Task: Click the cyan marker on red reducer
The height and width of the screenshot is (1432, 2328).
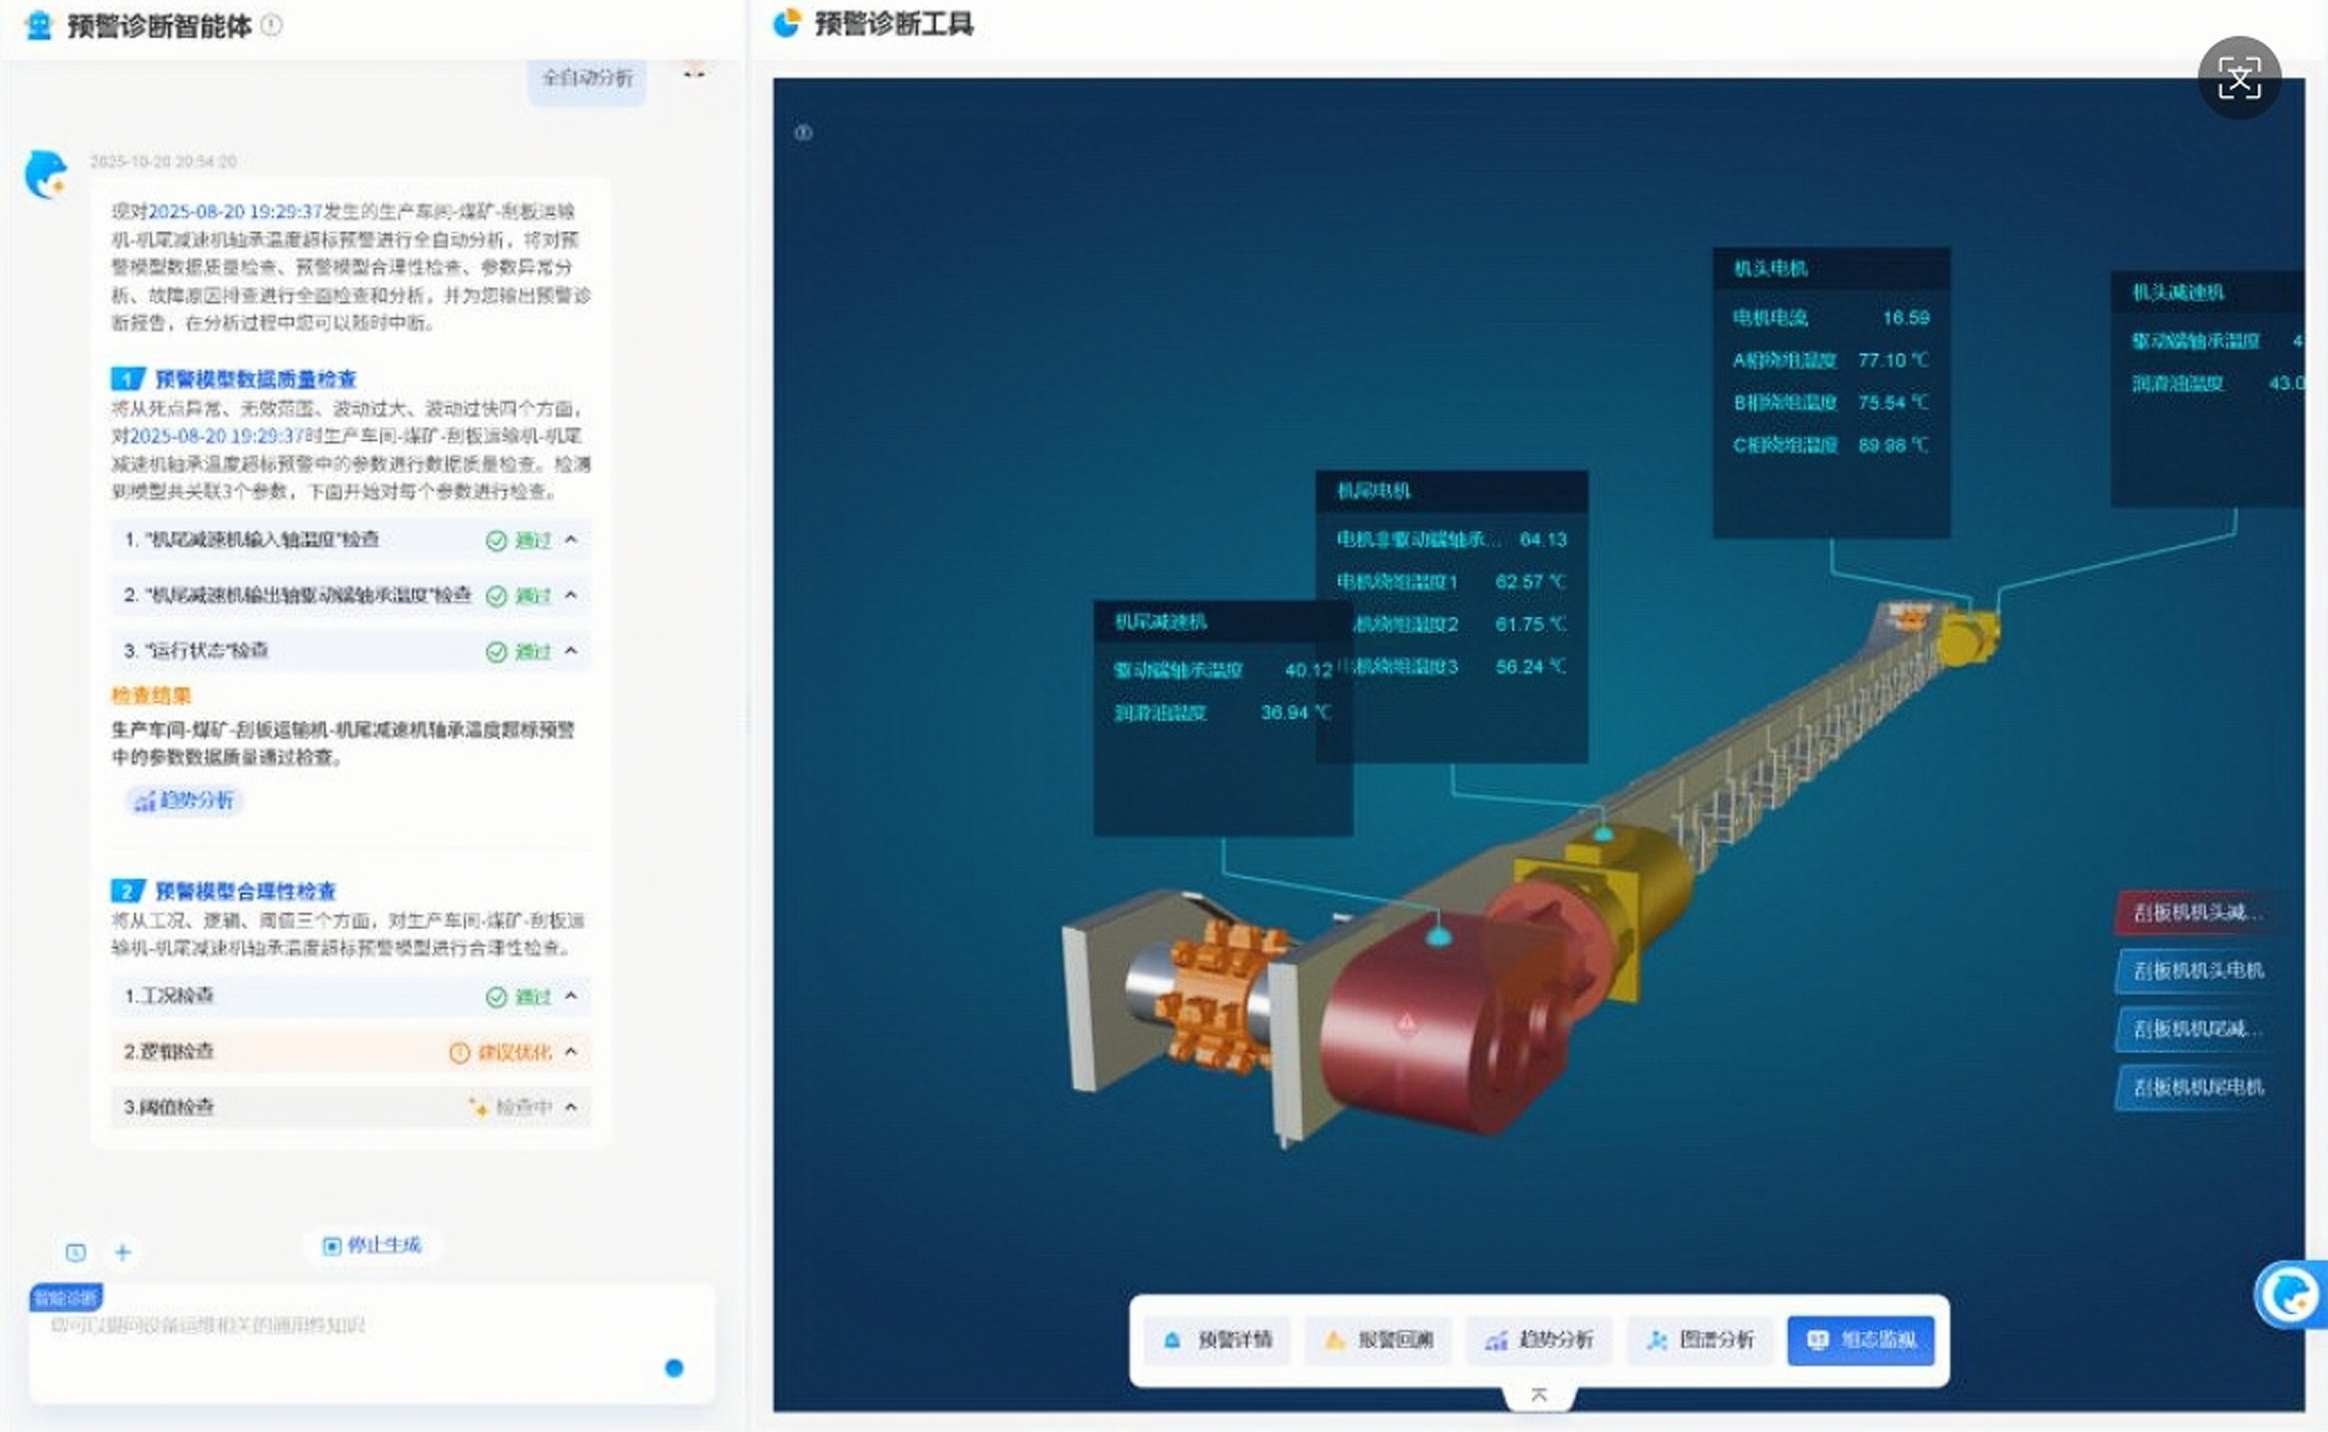Action: pyautogui.click(x=1438, y=937)
